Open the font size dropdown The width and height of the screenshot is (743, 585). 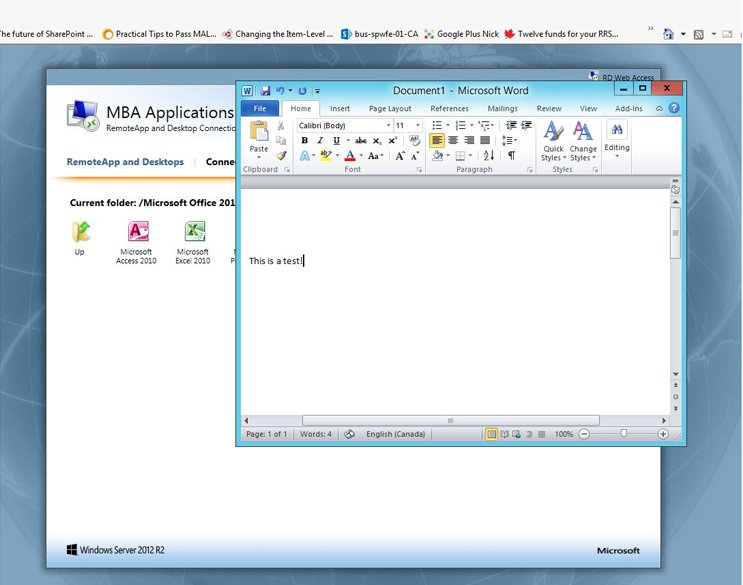(418, 125)
